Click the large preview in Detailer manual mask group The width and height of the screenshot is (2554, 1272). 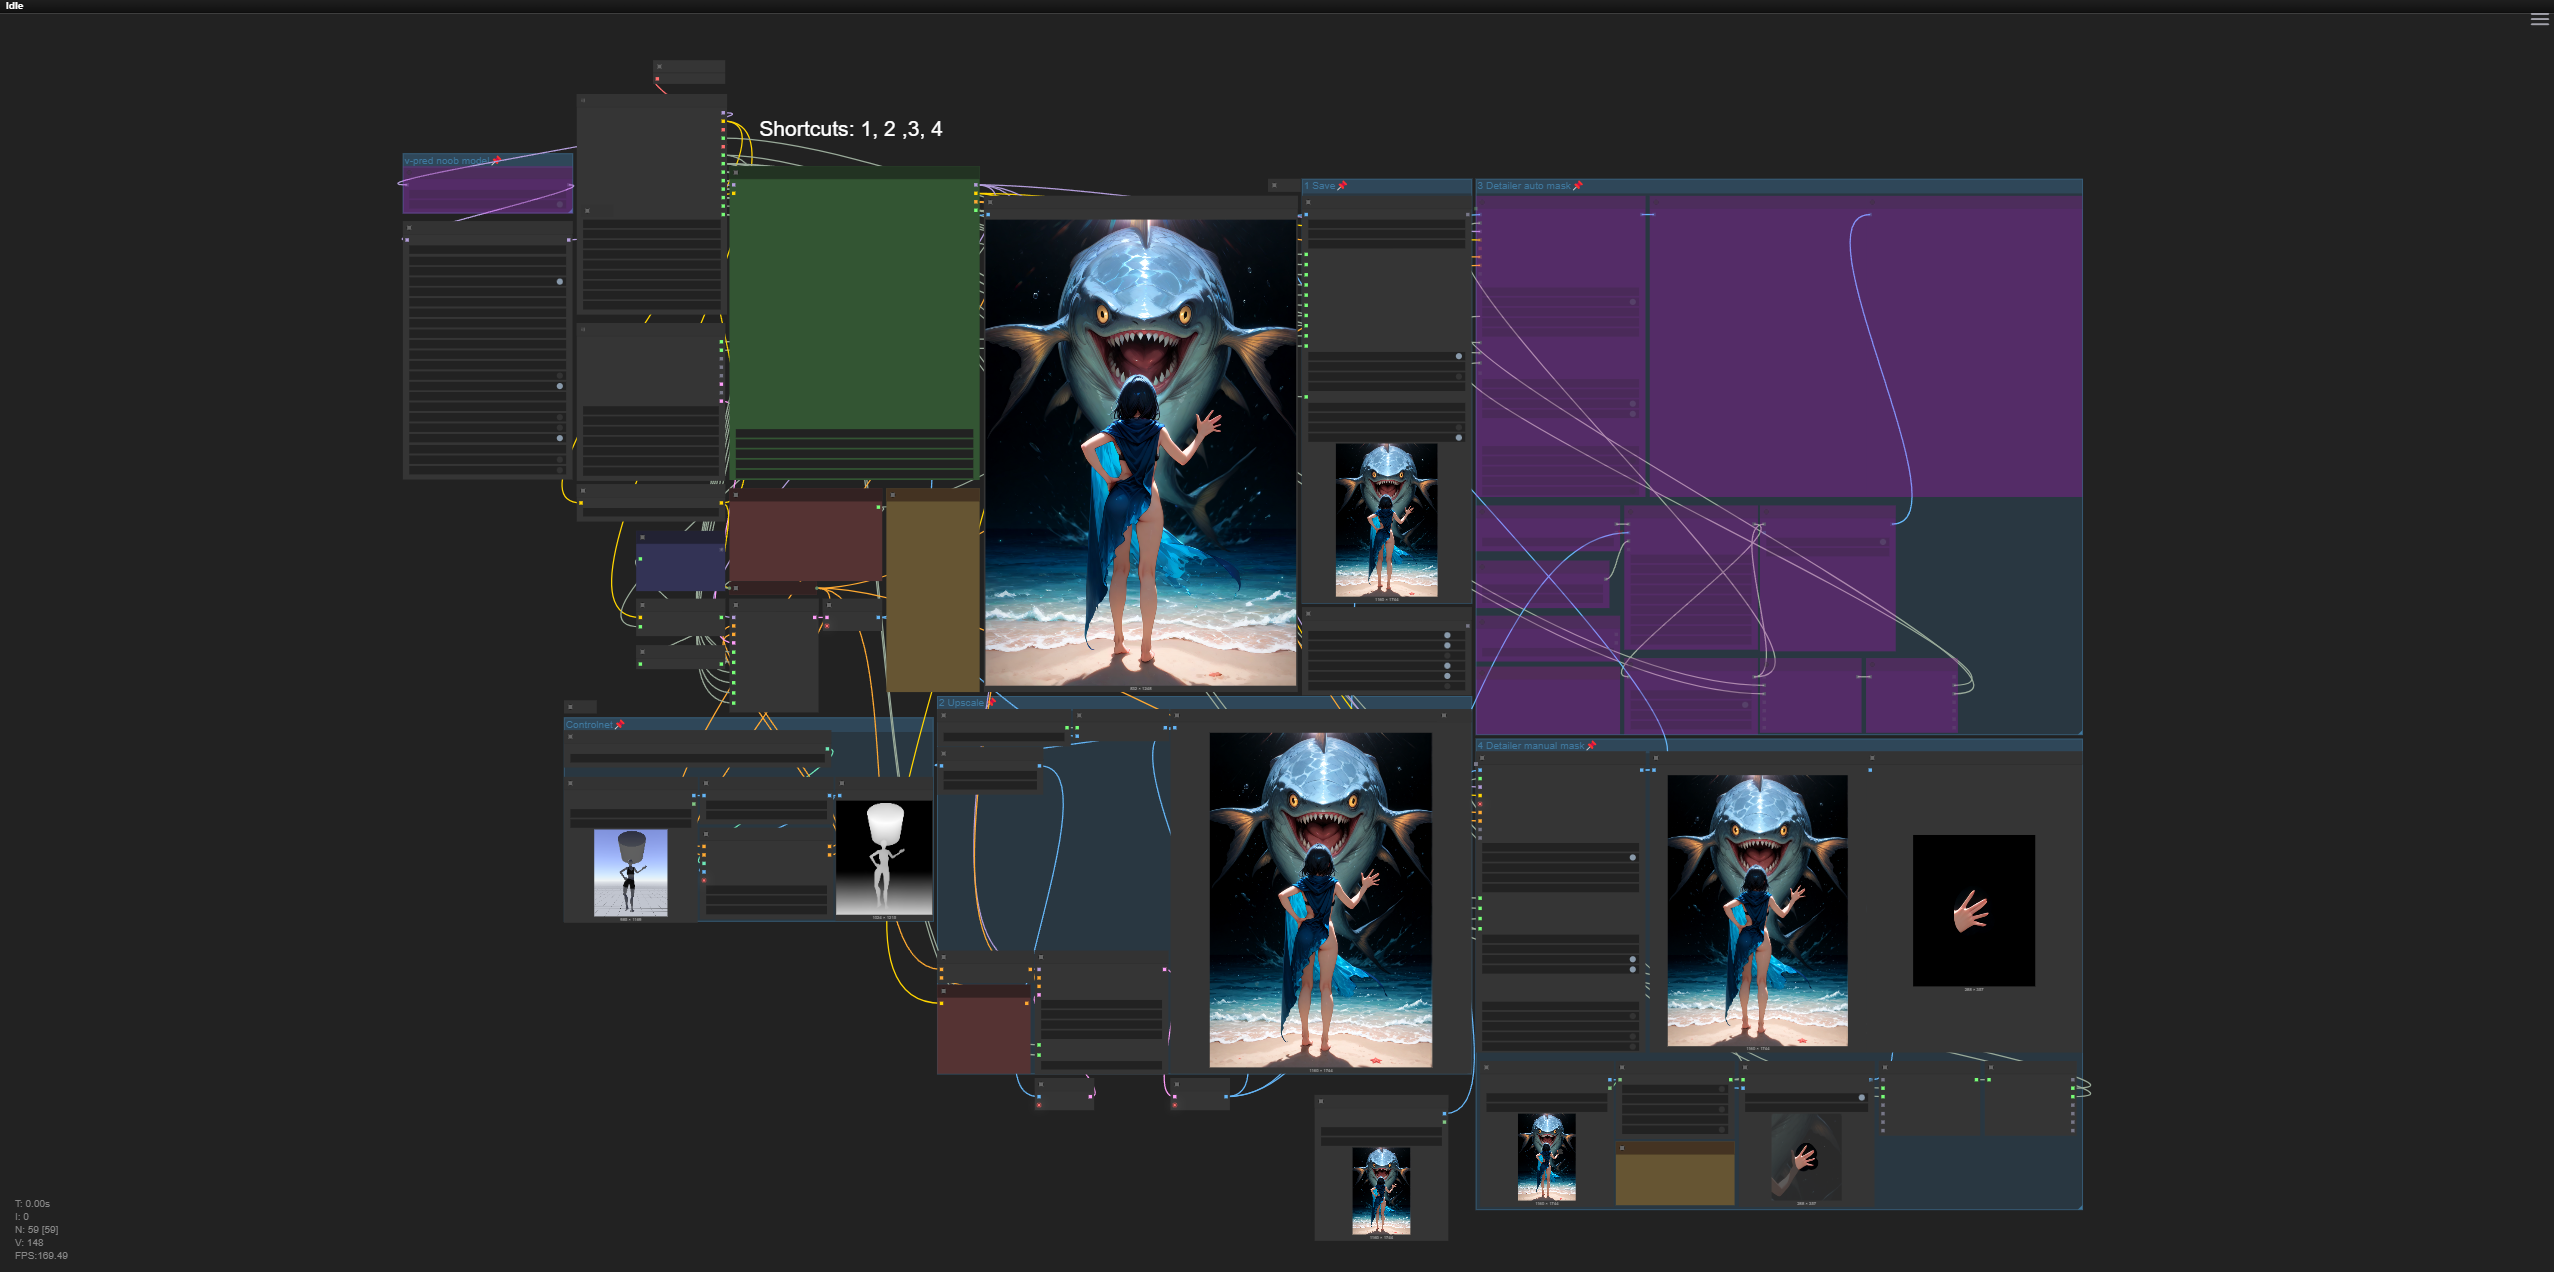[x=1757, y=911]
